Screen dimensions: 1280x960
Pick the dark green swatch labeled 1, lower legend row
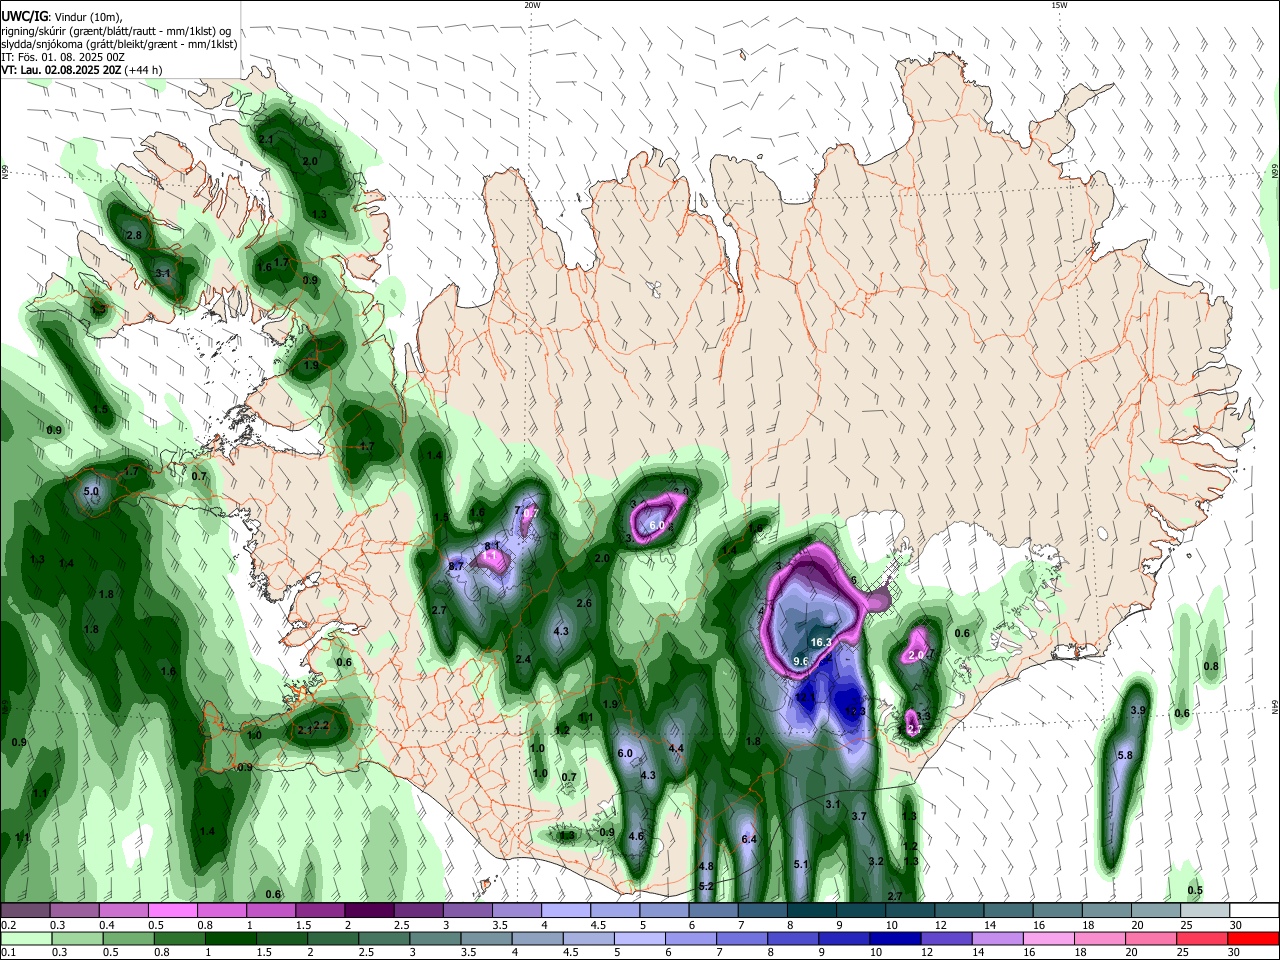point(231,938)
